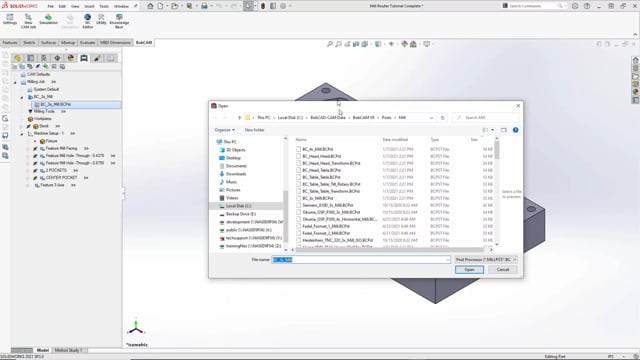Image resolution: width=640 pixels, height=360 pixels.
Task: Switch to the Evaluate ribbon tab
Action: pos(87,42)
